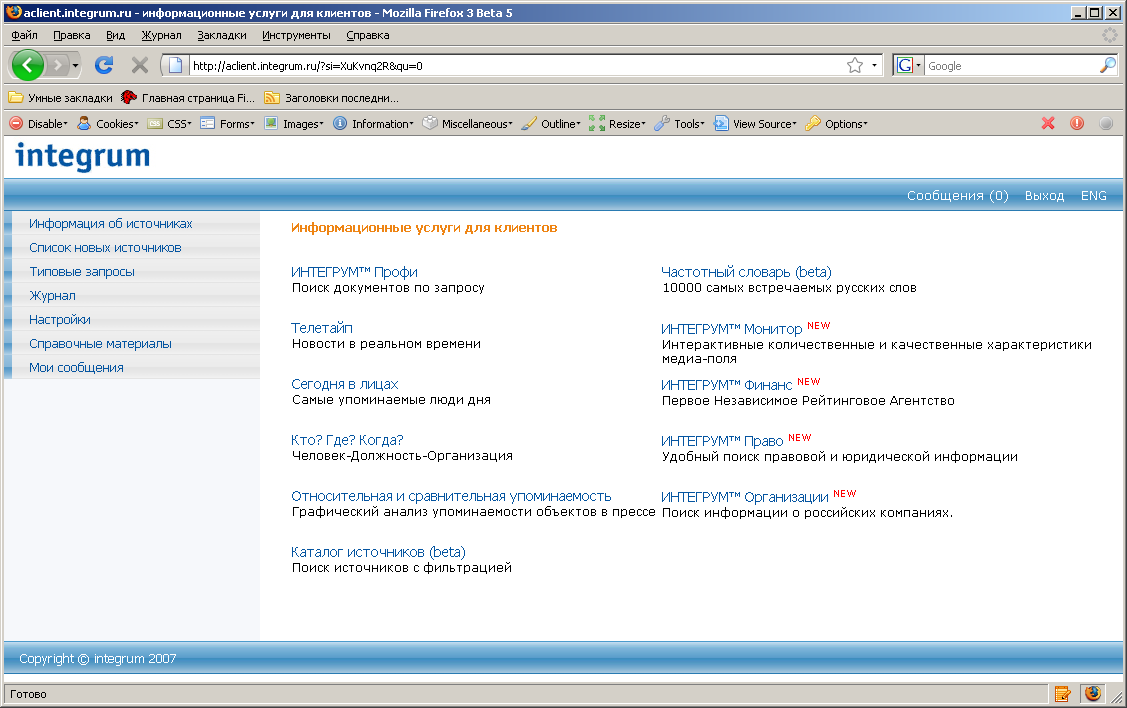This screenshot has width=1127, height=708.
Task: Go back with the green Back arrow
Action: pos(27,65)
